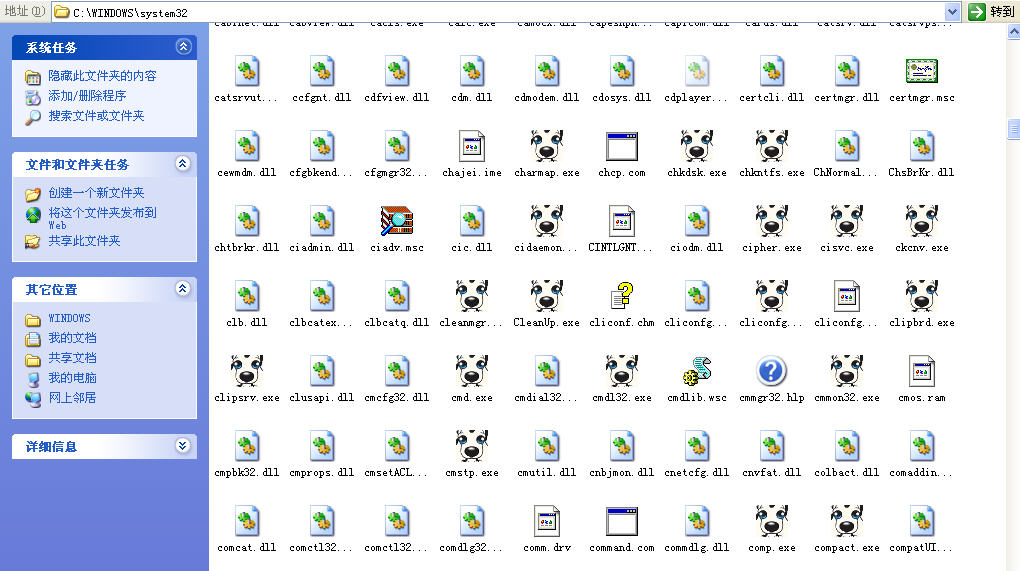This screenshot has width=1020, height=571.
Task: Select the cmmgr32.hlp help icon
Action: coord(772,371)
